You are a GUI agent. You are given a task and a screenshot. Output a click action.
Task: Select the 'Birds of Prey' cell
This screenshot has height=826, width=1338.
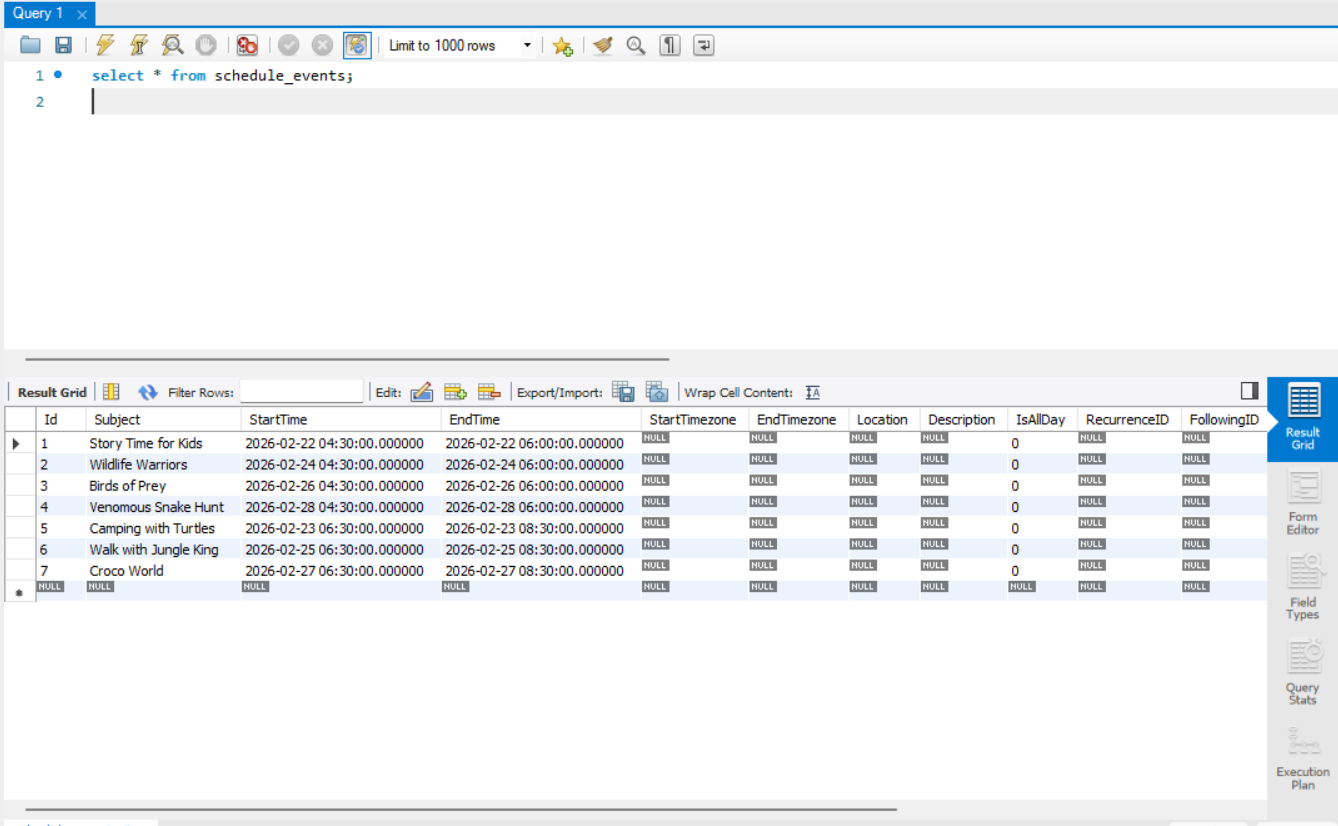click(x=163, y=486)
